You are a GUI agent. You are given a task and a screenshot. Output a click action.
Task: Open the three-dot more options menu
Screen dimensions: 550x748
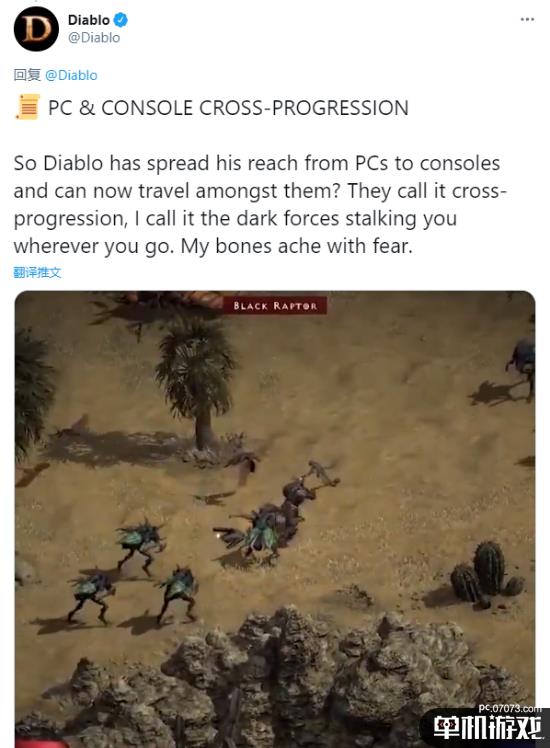coord(527,20)
